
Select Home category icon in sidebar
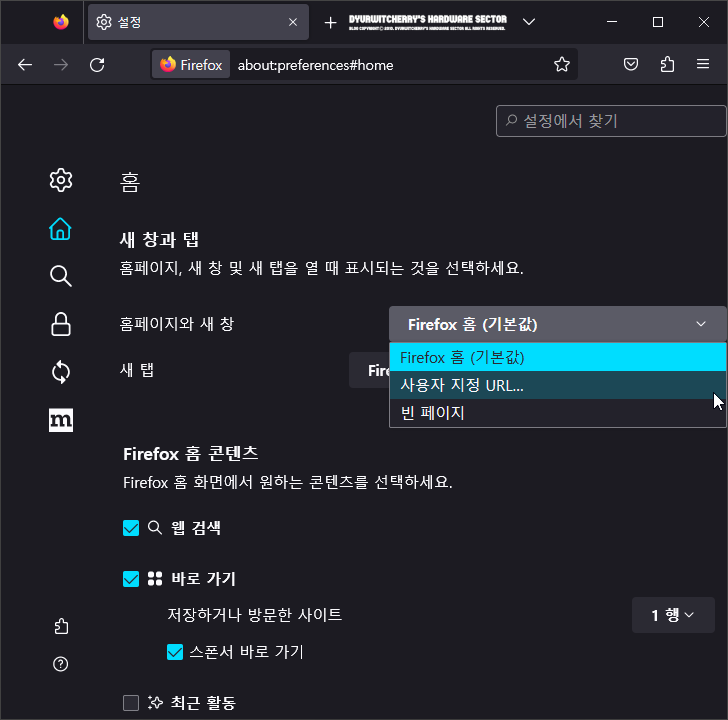click(x=60, y=229)
